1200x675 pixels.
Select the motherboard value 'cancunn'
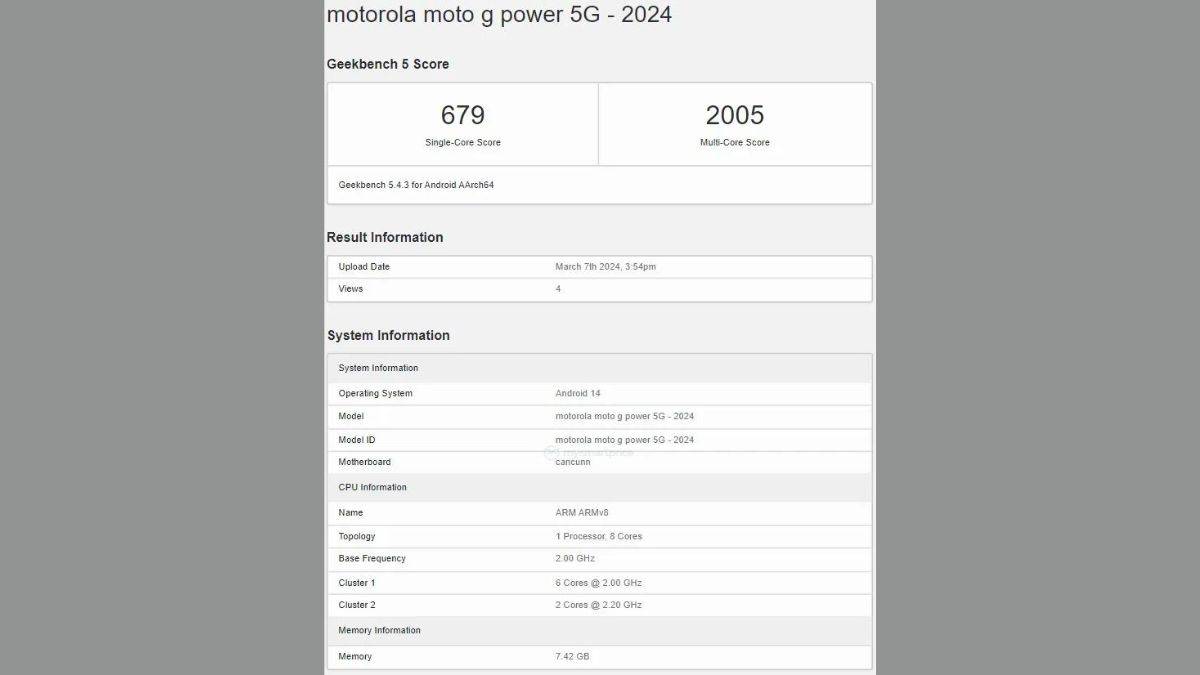tap(573, 462)
